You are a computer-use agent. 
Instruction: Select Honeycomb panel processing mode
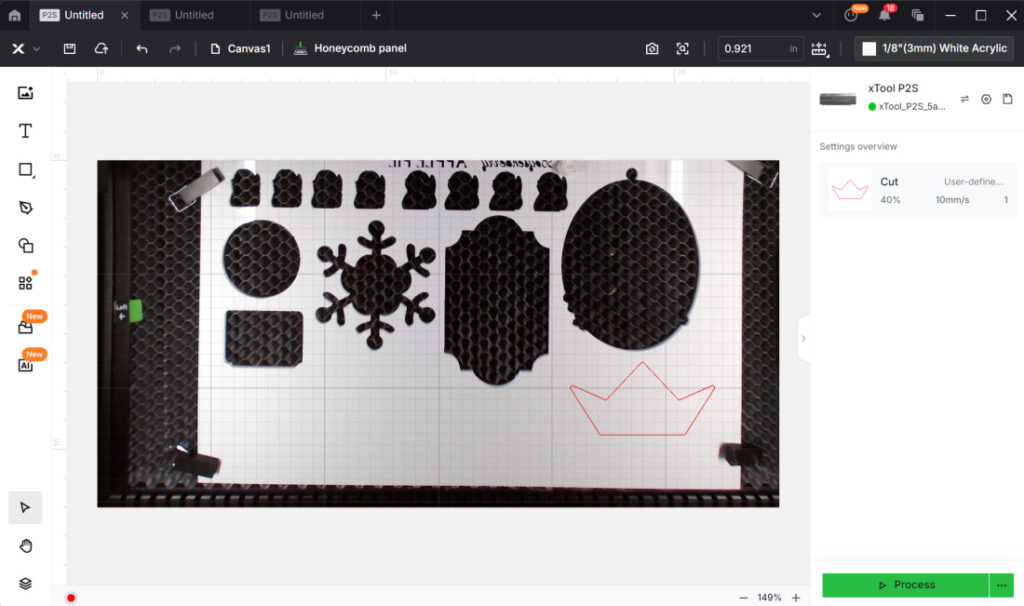[351, 48]
